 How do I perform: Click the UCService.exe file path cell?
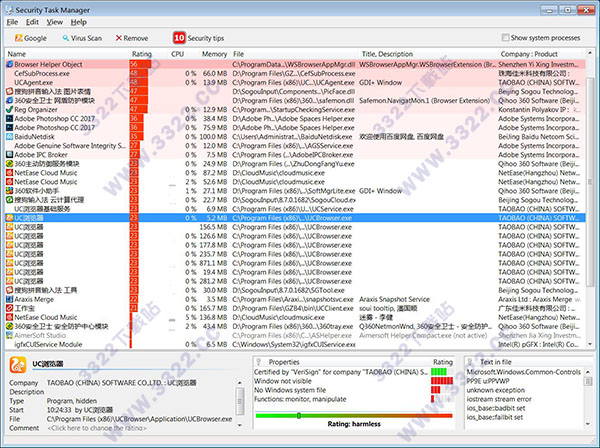(293, 209)
